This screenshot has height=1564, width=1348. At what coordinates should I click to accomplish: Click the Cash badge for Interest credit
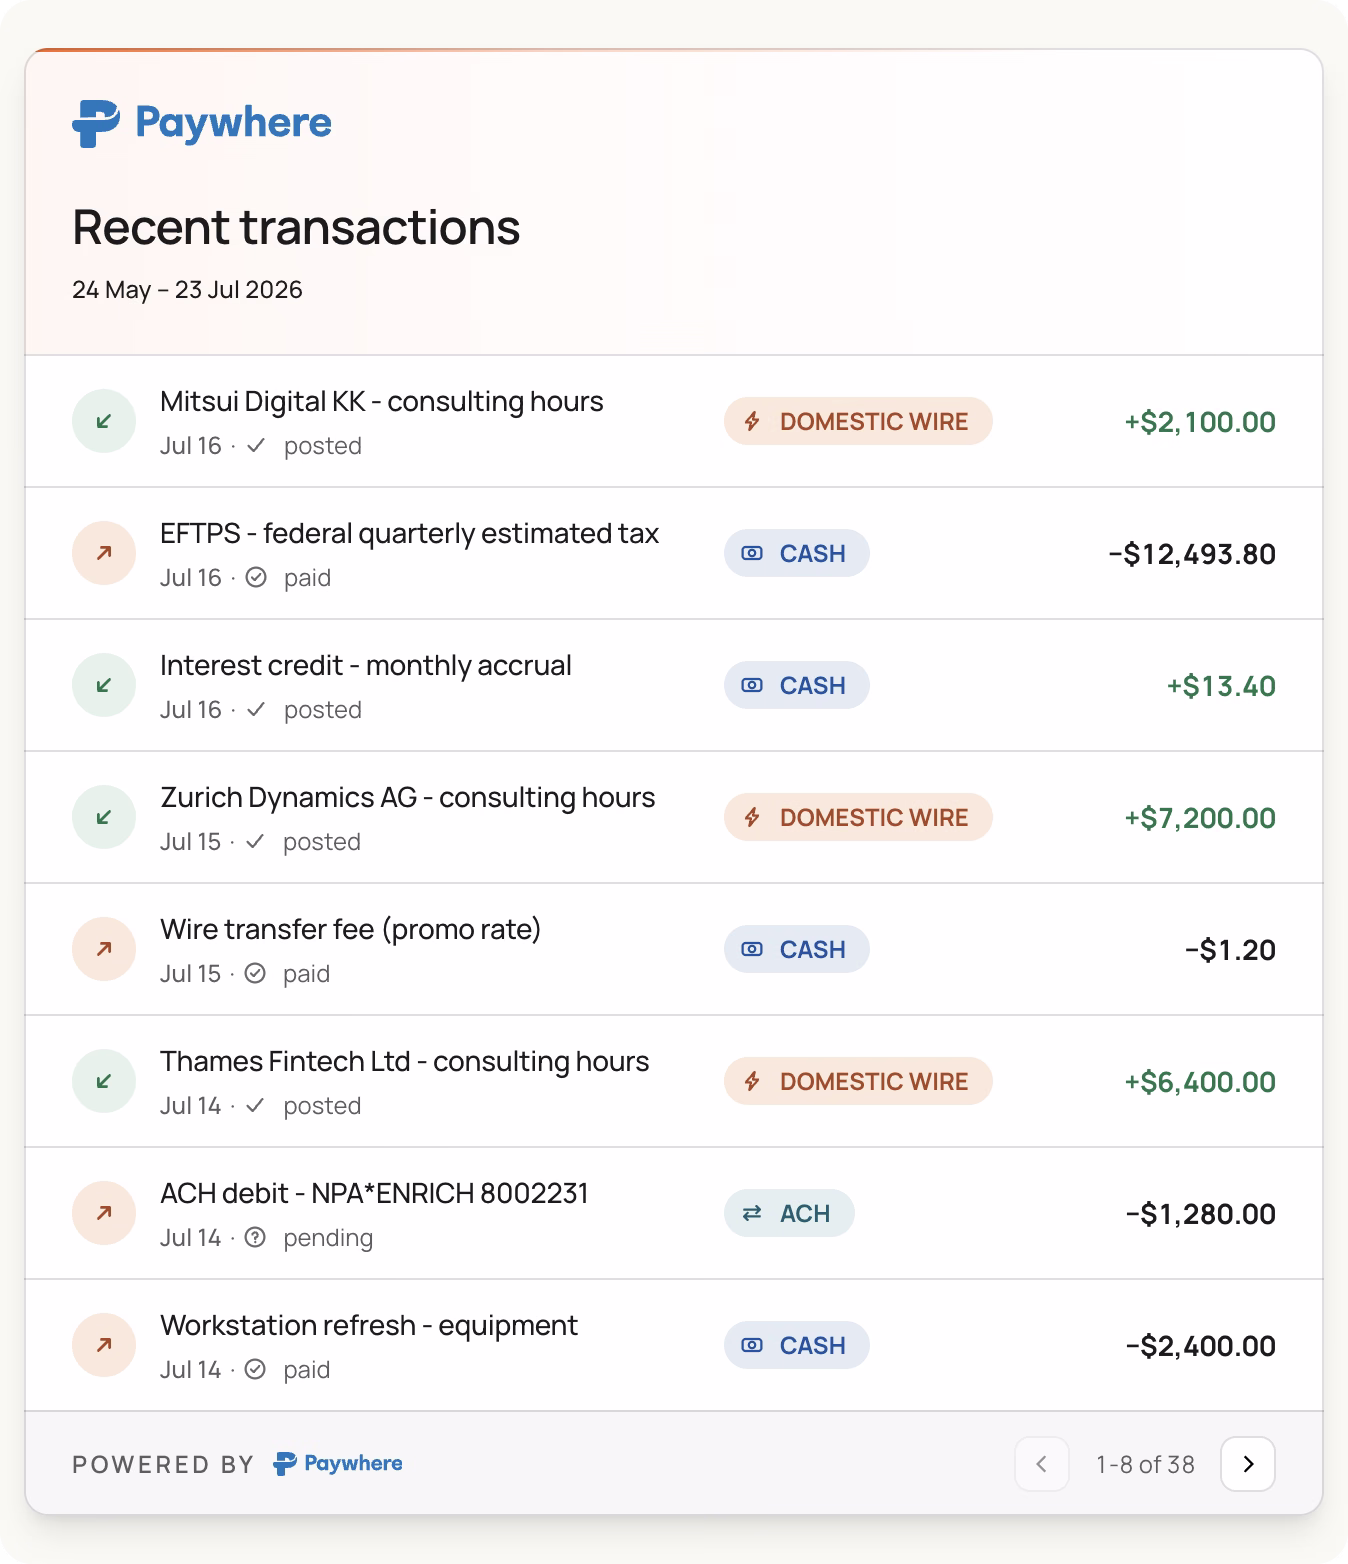click(797, 685)
